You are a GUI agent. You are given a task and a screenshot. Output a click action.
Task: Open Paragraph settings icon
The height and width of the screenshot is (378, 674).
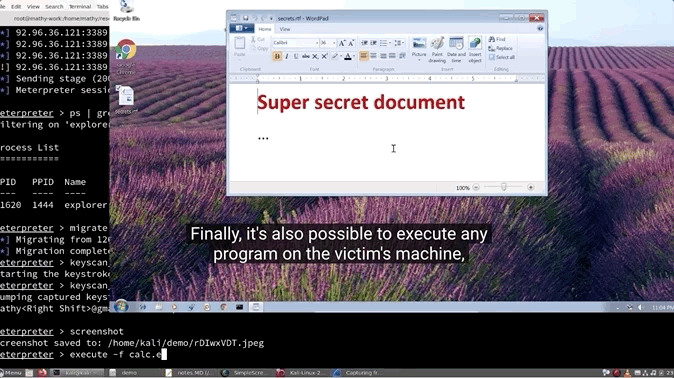point(402,56)
